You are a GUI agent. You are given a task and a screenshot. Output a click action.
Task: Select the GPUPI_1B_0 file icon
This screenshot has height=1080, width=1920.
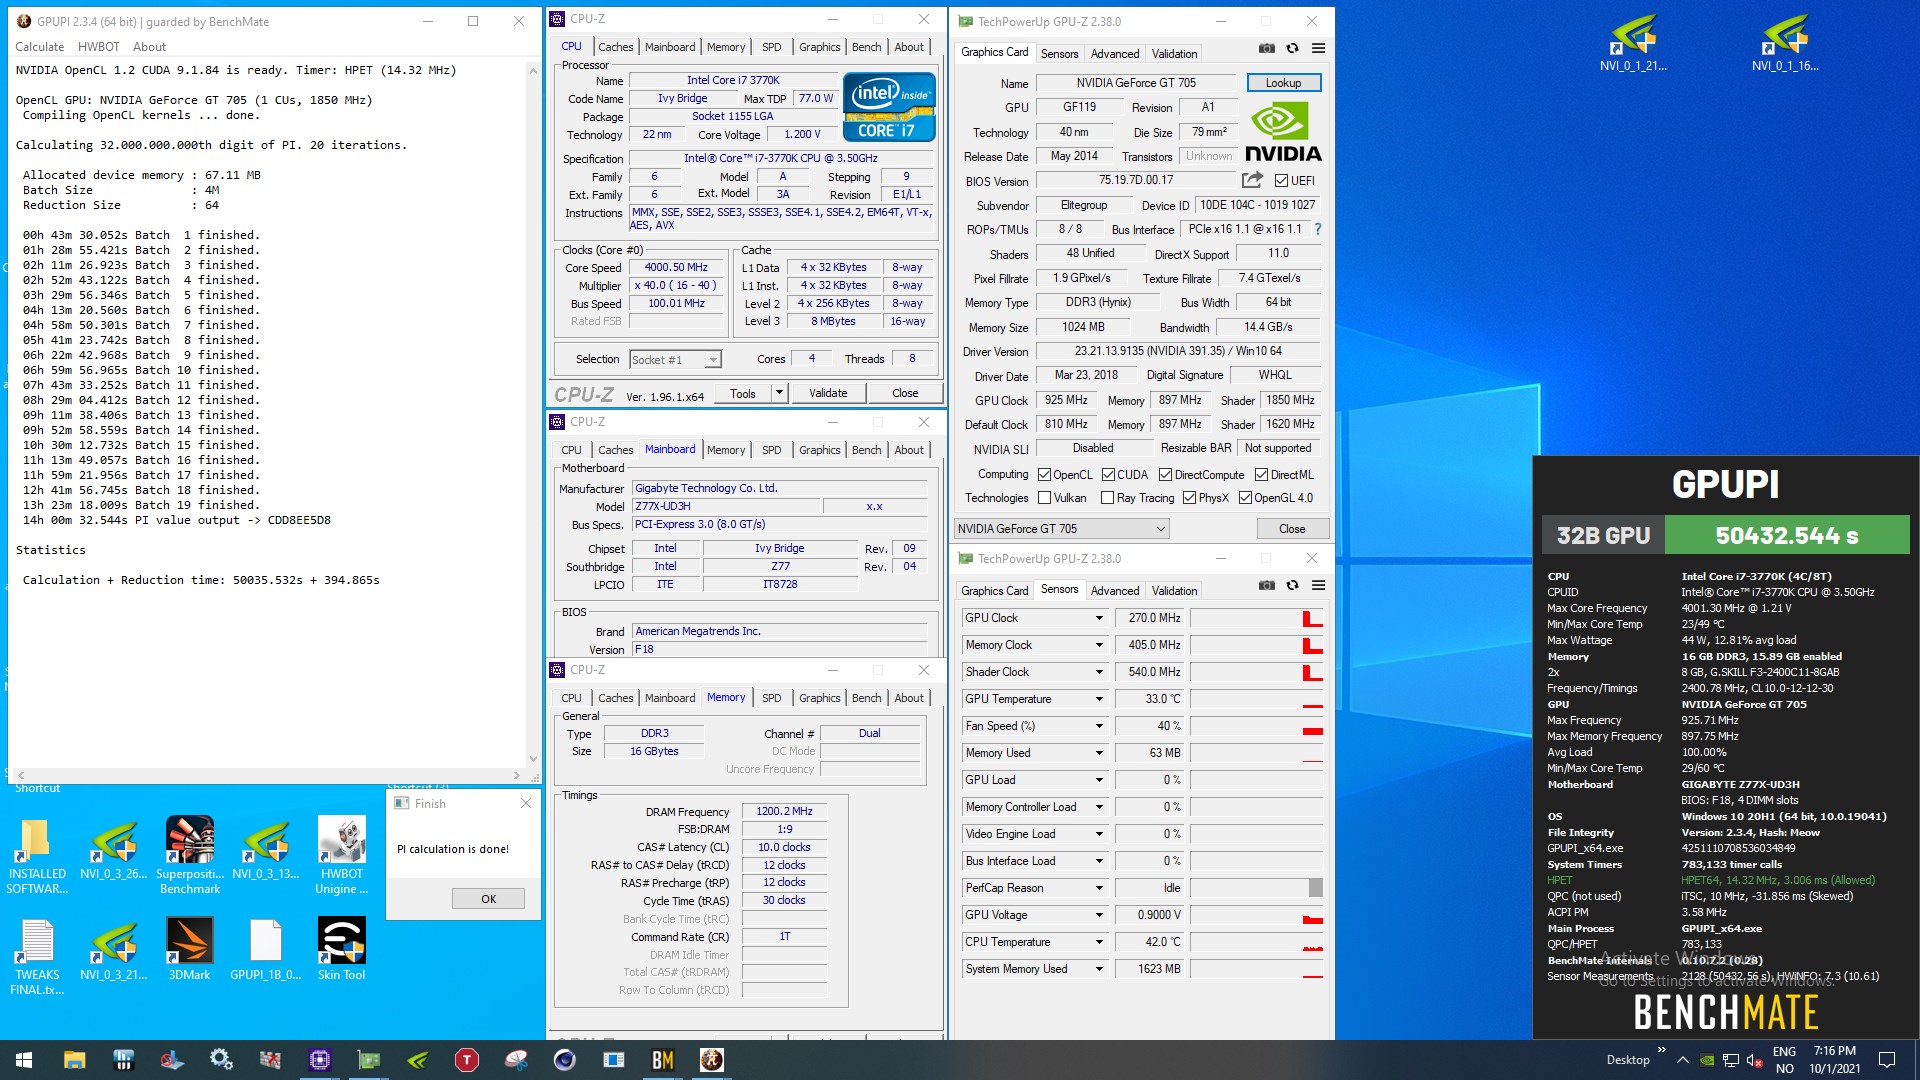(x=265, y=950)
